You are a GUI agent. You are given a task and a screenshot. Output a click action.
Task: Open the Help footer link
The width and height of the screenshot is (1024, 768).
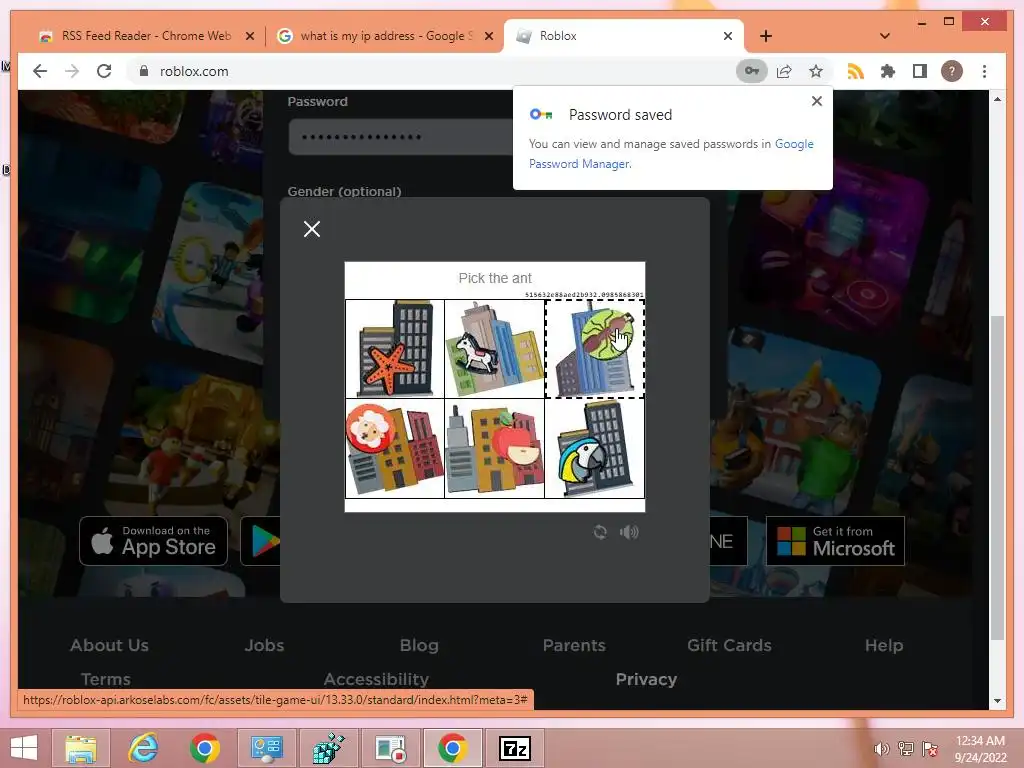[x=884, y=645]
